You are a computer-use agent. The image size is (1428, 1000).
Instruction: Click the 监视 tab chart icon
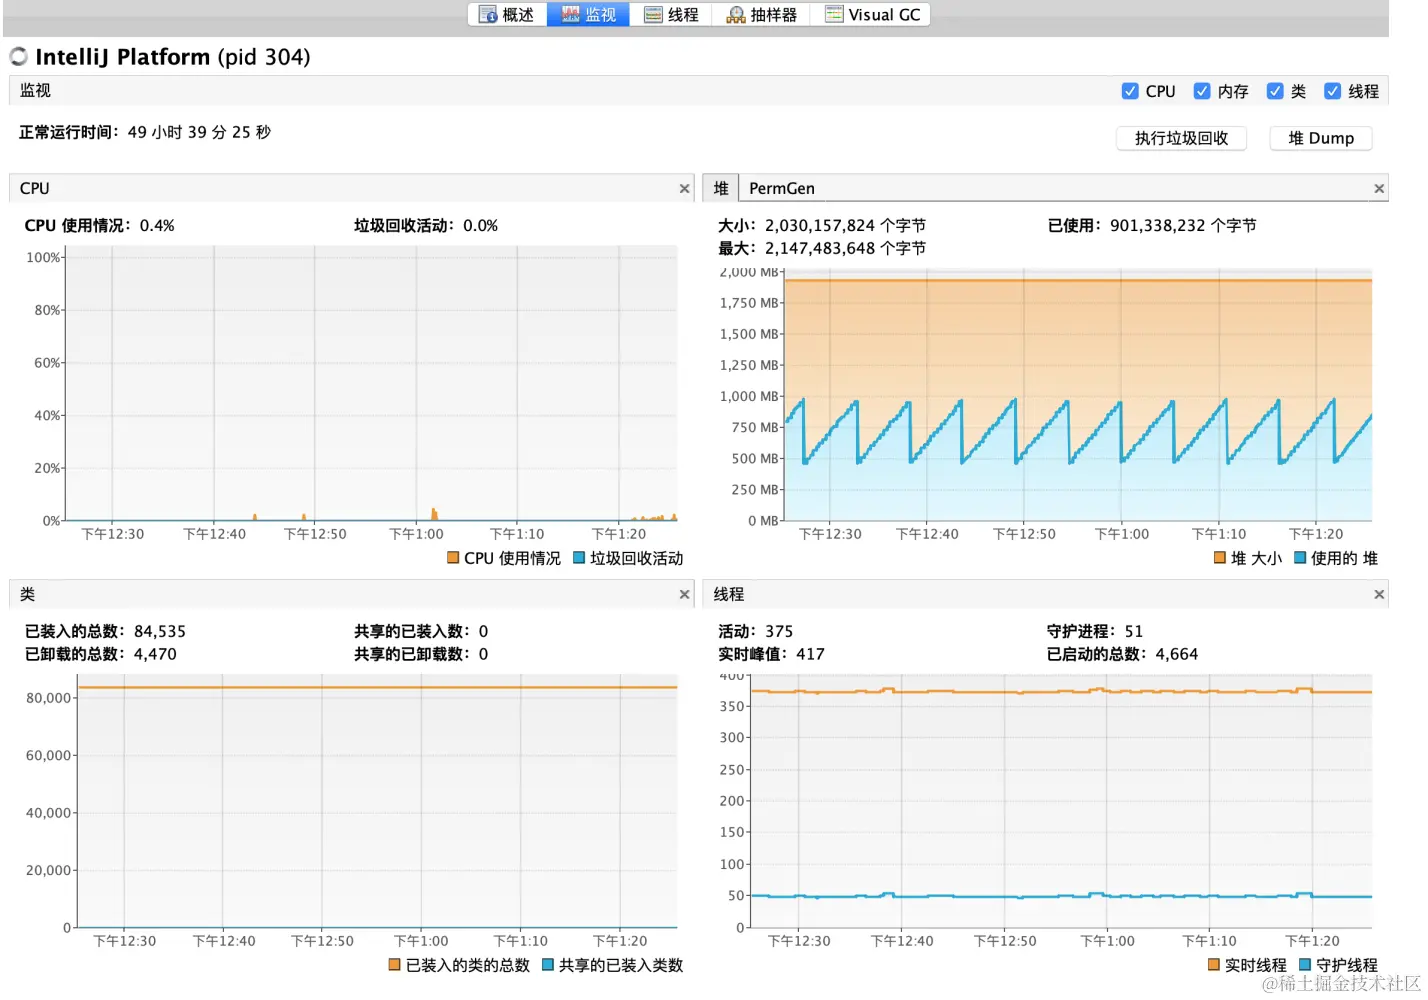point(571,15)
